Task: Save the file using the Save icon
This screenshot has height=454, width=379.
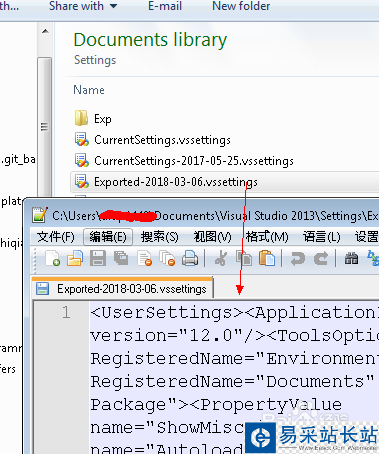Action: 98,259
